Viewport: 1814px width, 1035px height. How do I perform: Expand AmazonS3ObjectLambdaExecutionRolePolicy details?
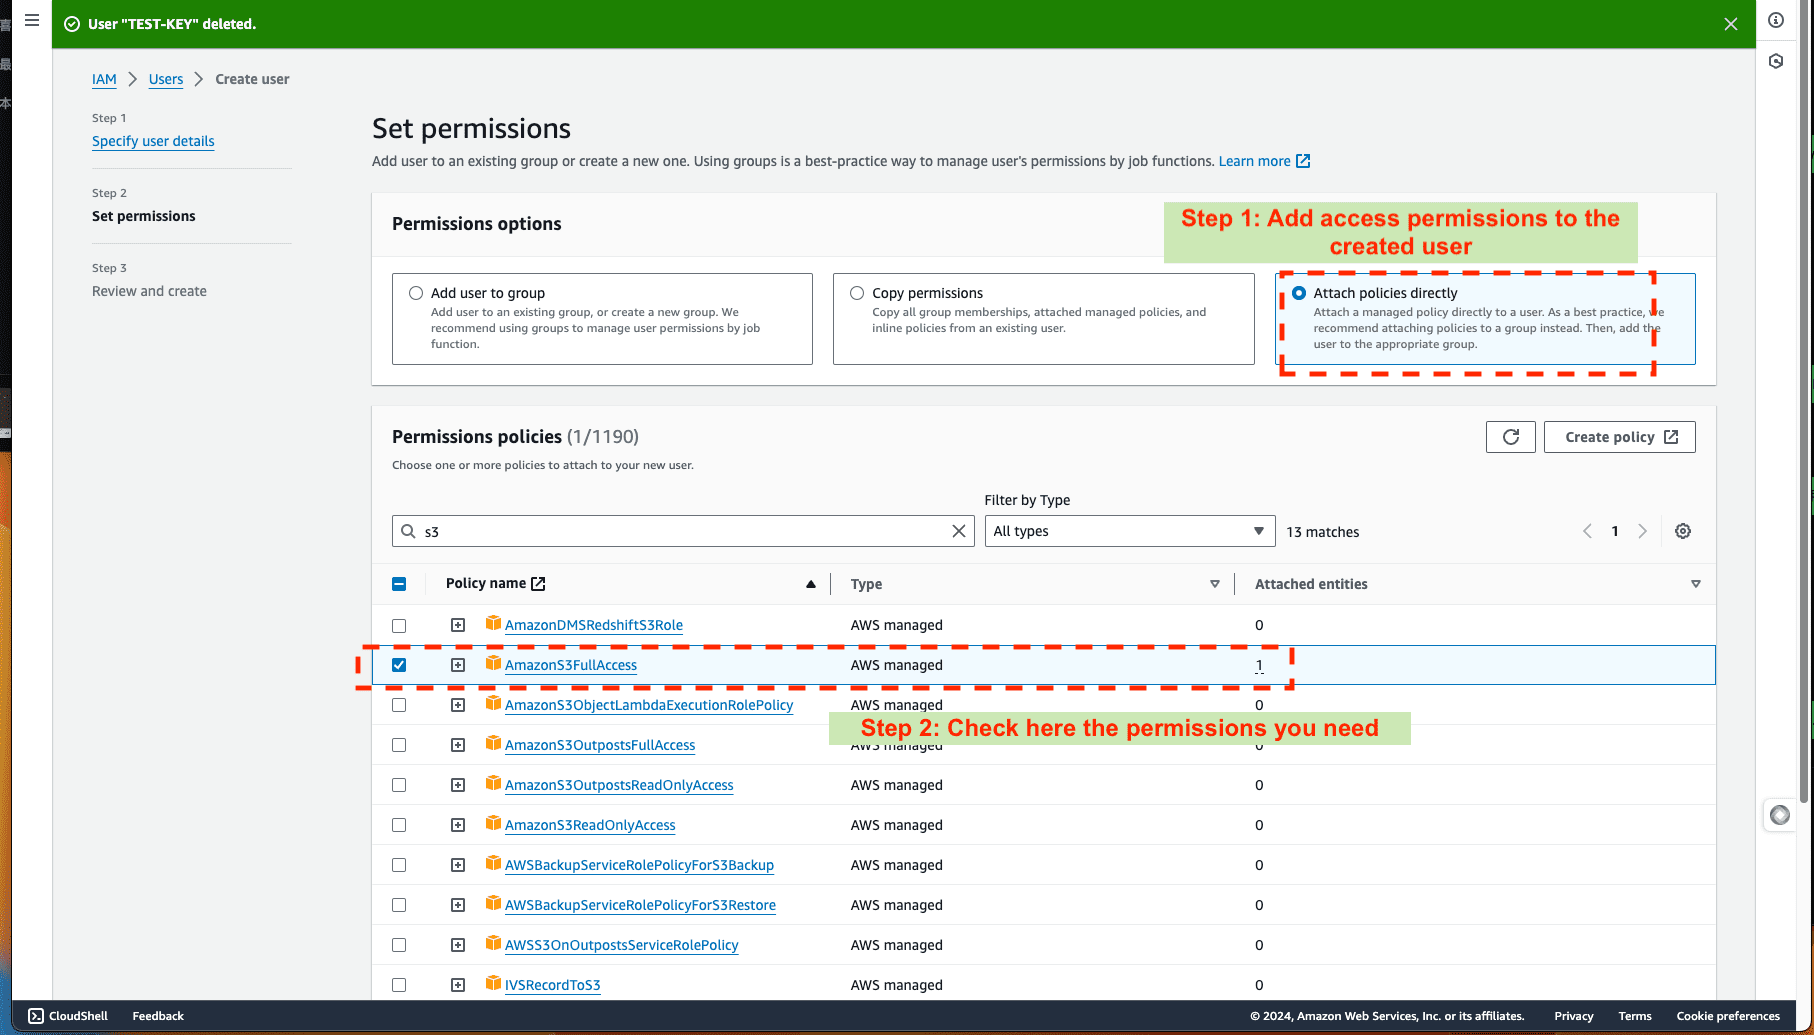coord(458,705)
